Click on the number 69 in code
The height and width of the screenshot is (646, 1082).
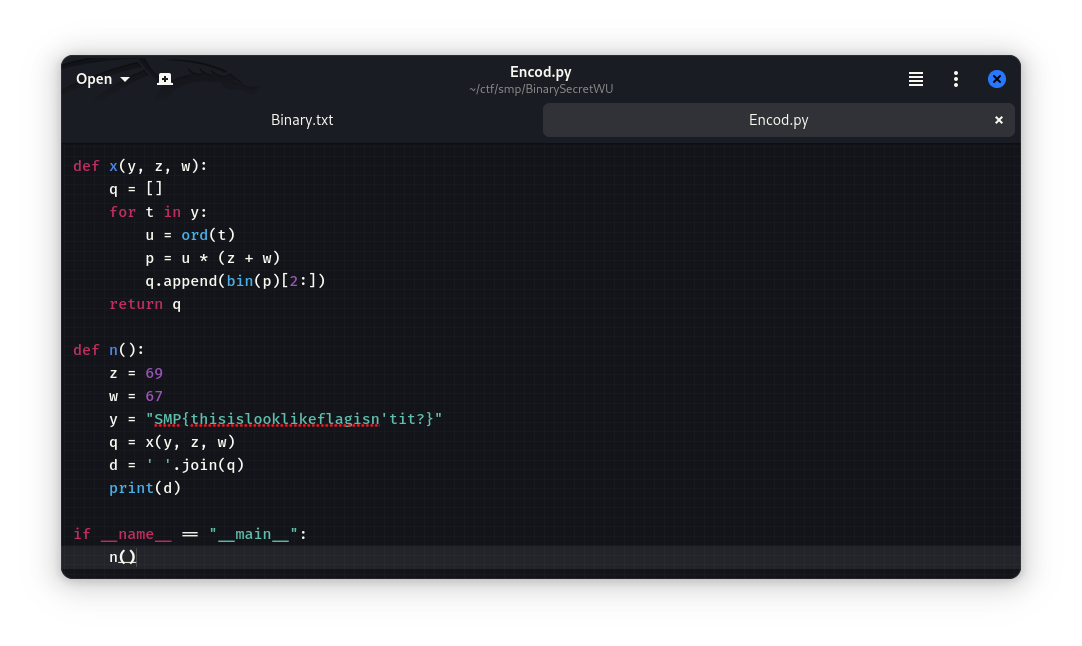[154, 373]
